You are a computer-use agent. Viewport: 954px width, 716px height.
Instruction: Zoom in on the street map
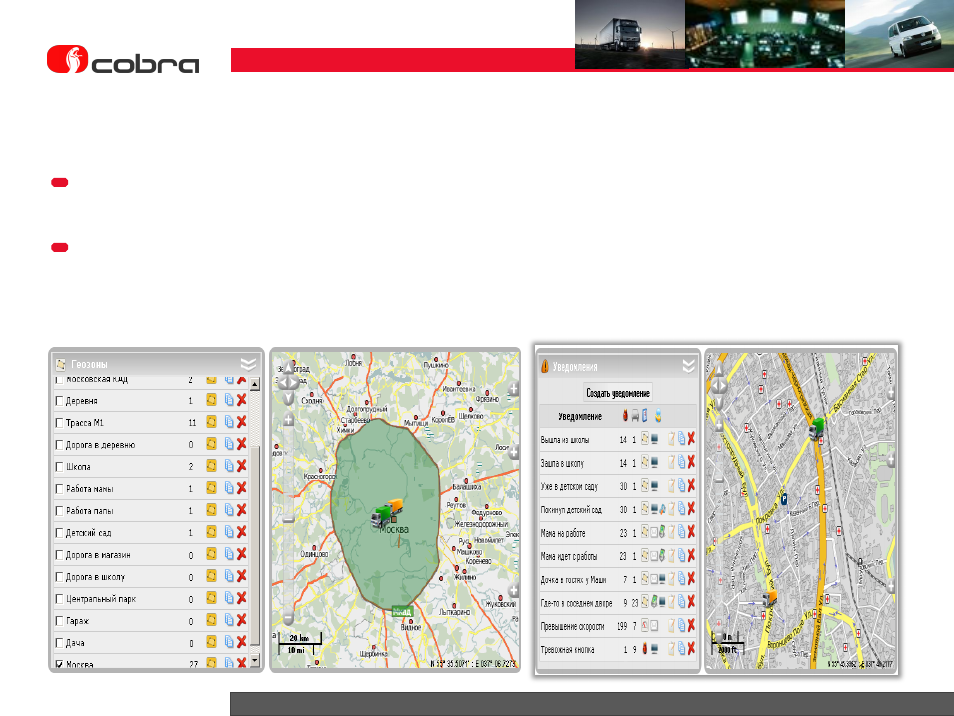pyautogui.click(x=720, y=425)
